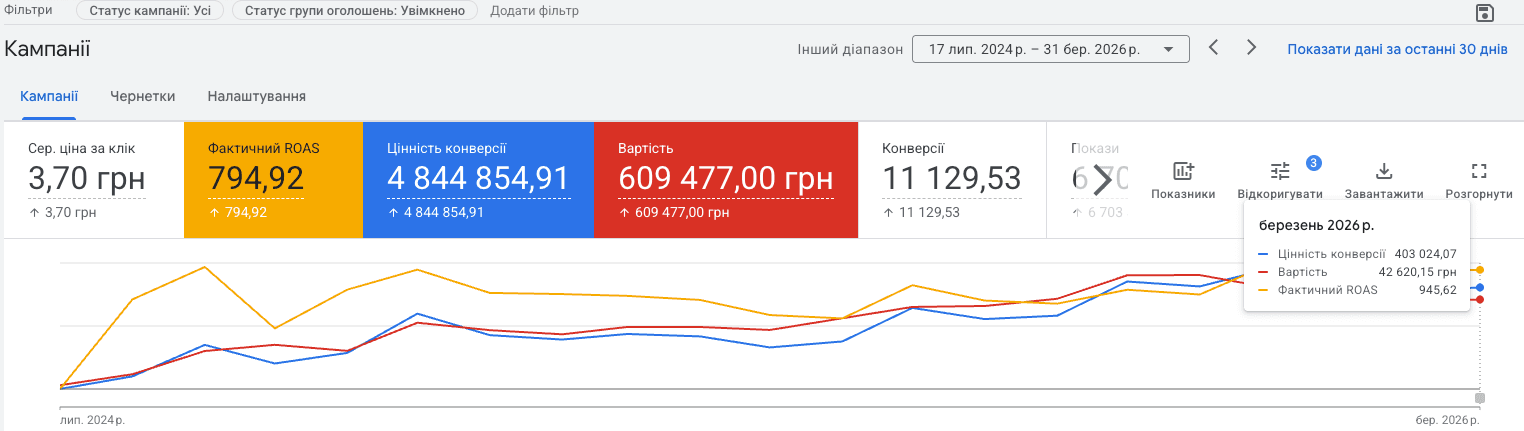Click filter chip Статус кампанії: Усі
1524x431 pixels.
150,11
